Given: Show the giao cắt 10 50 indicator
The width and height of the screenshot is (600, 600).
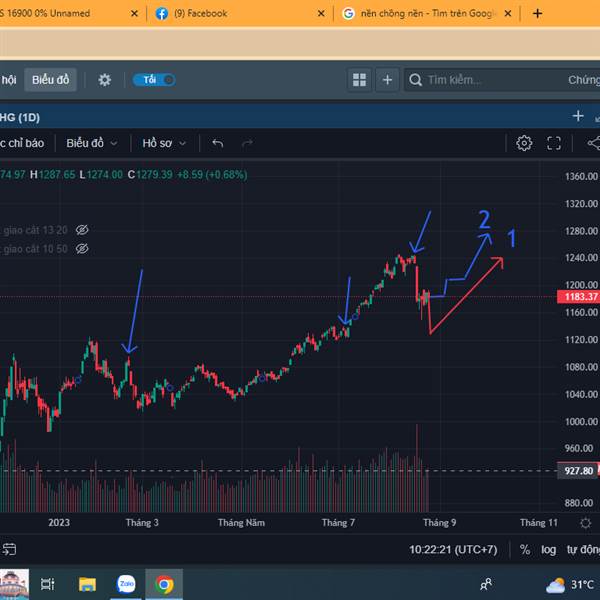Looking at the screenshot, I should click(82, 249).
